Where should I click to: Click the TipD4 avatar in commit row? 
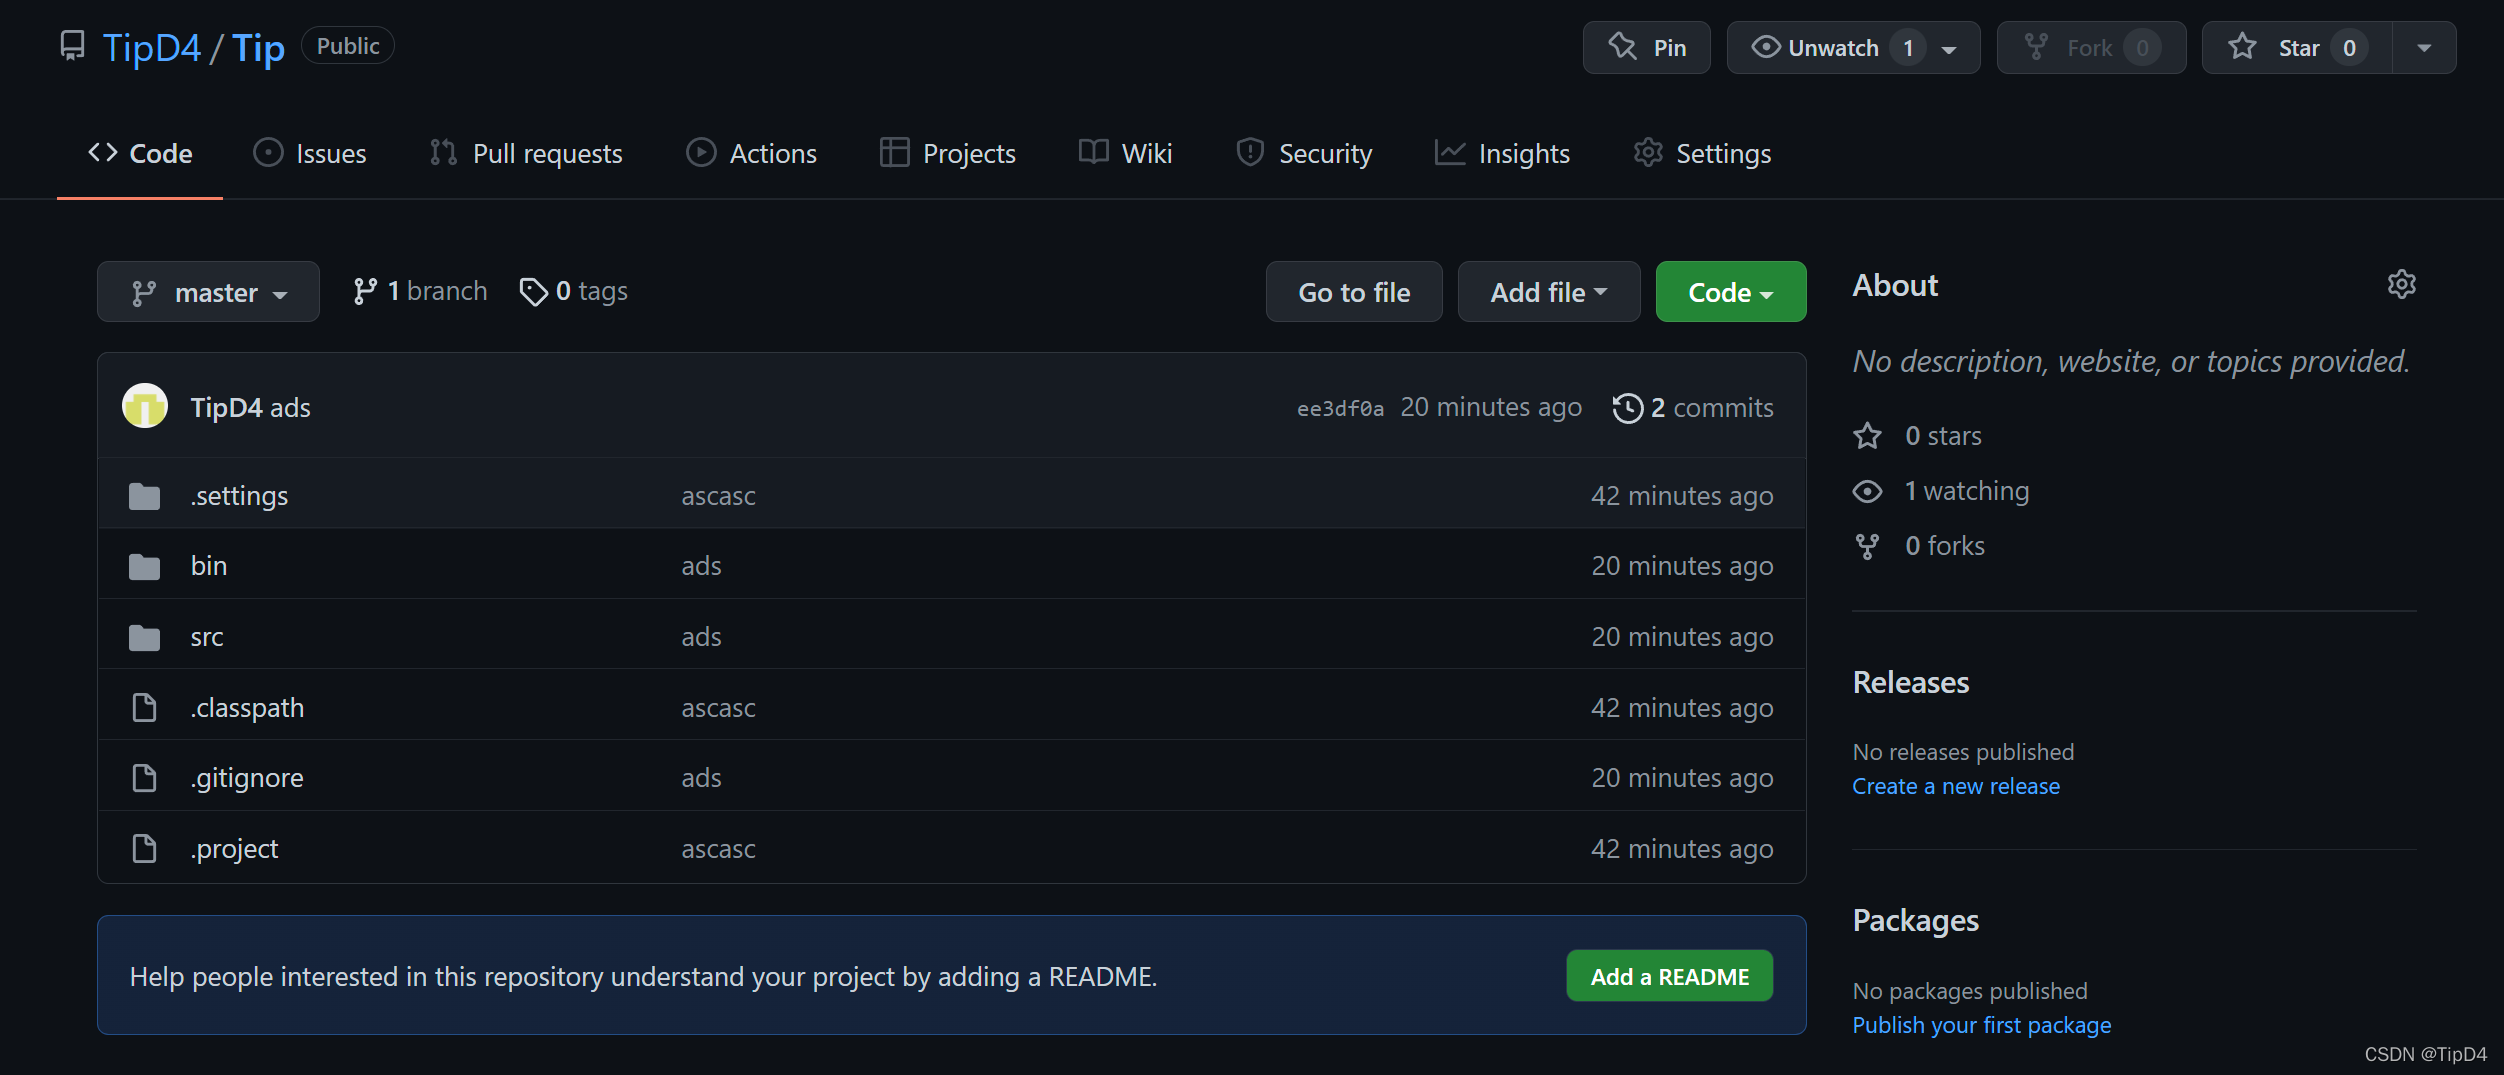[x=145, y=406]
